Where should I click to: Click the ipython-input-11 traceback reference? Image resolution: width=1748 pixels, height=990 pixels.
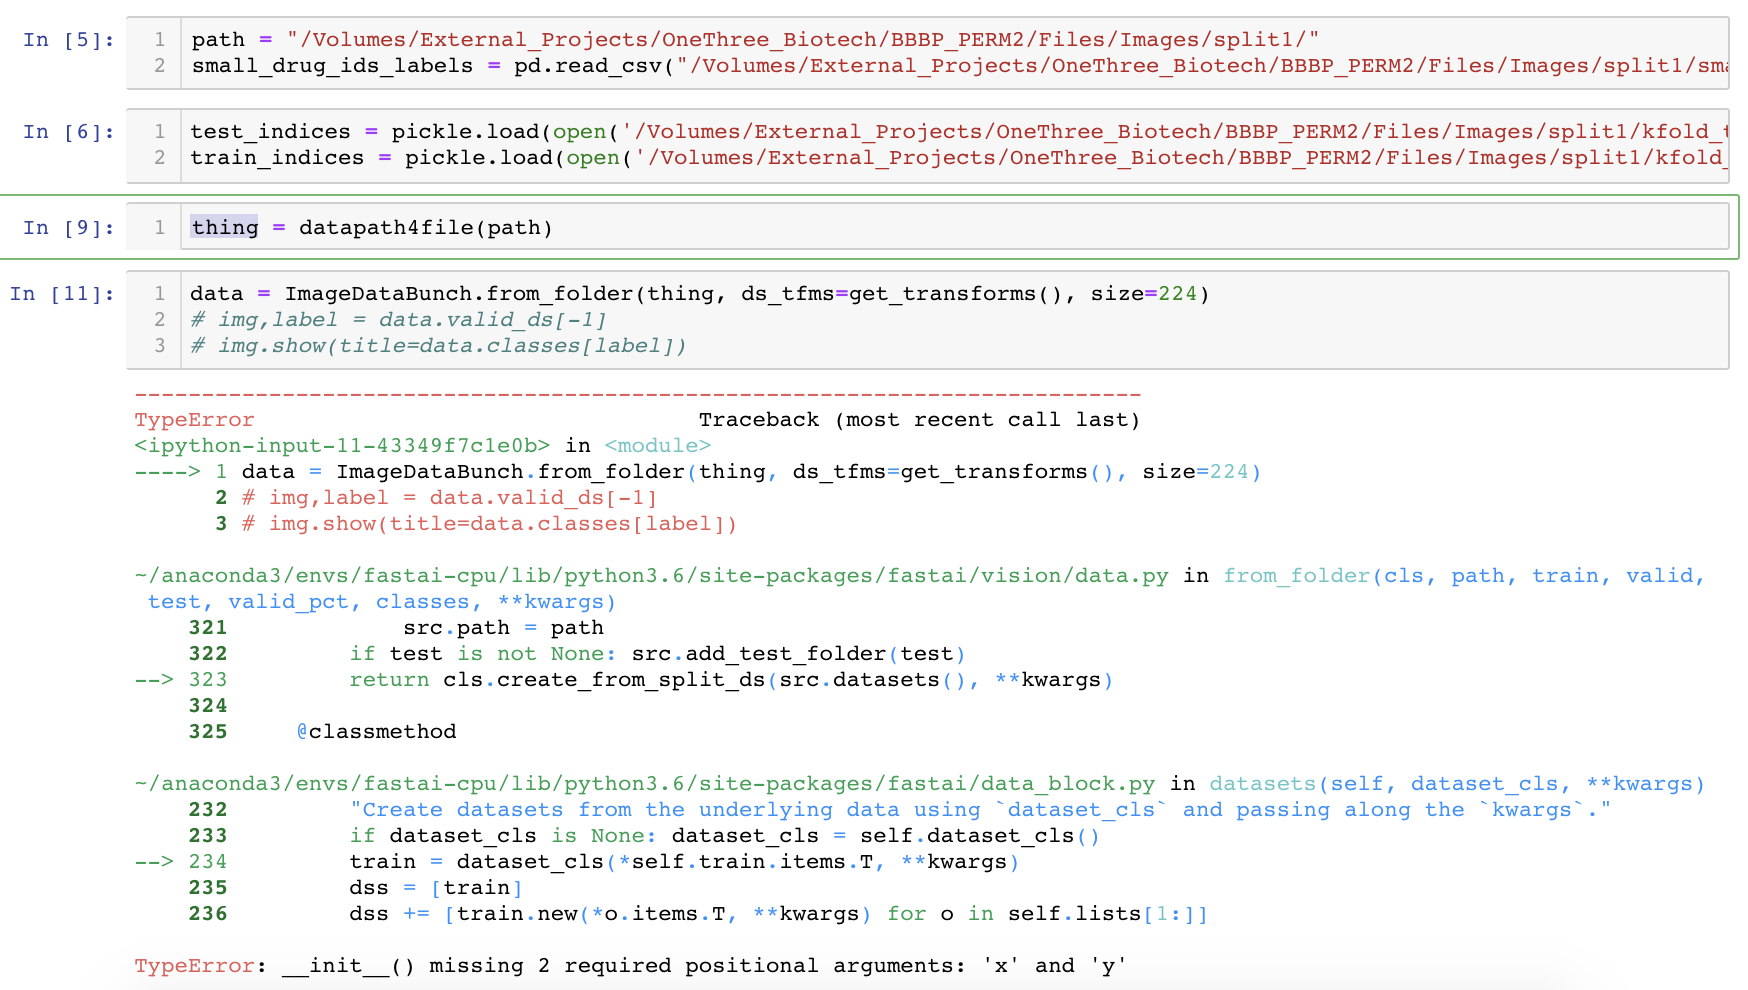tap(342, 446)
